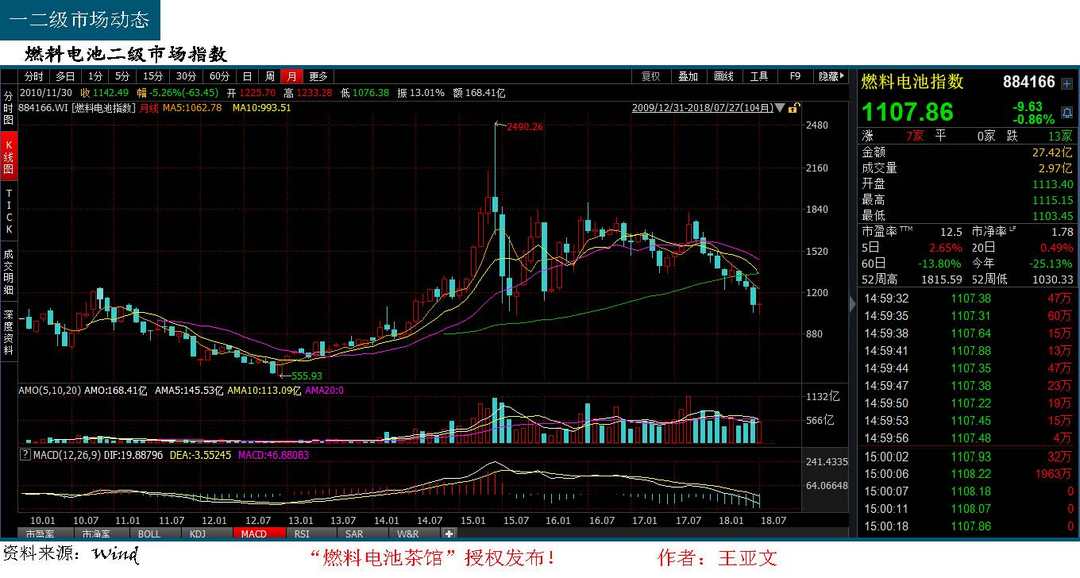This screenshot has width=1080, height=578.
Task: Open the 更多 more periods menu
Action: [x=318, y=76]
